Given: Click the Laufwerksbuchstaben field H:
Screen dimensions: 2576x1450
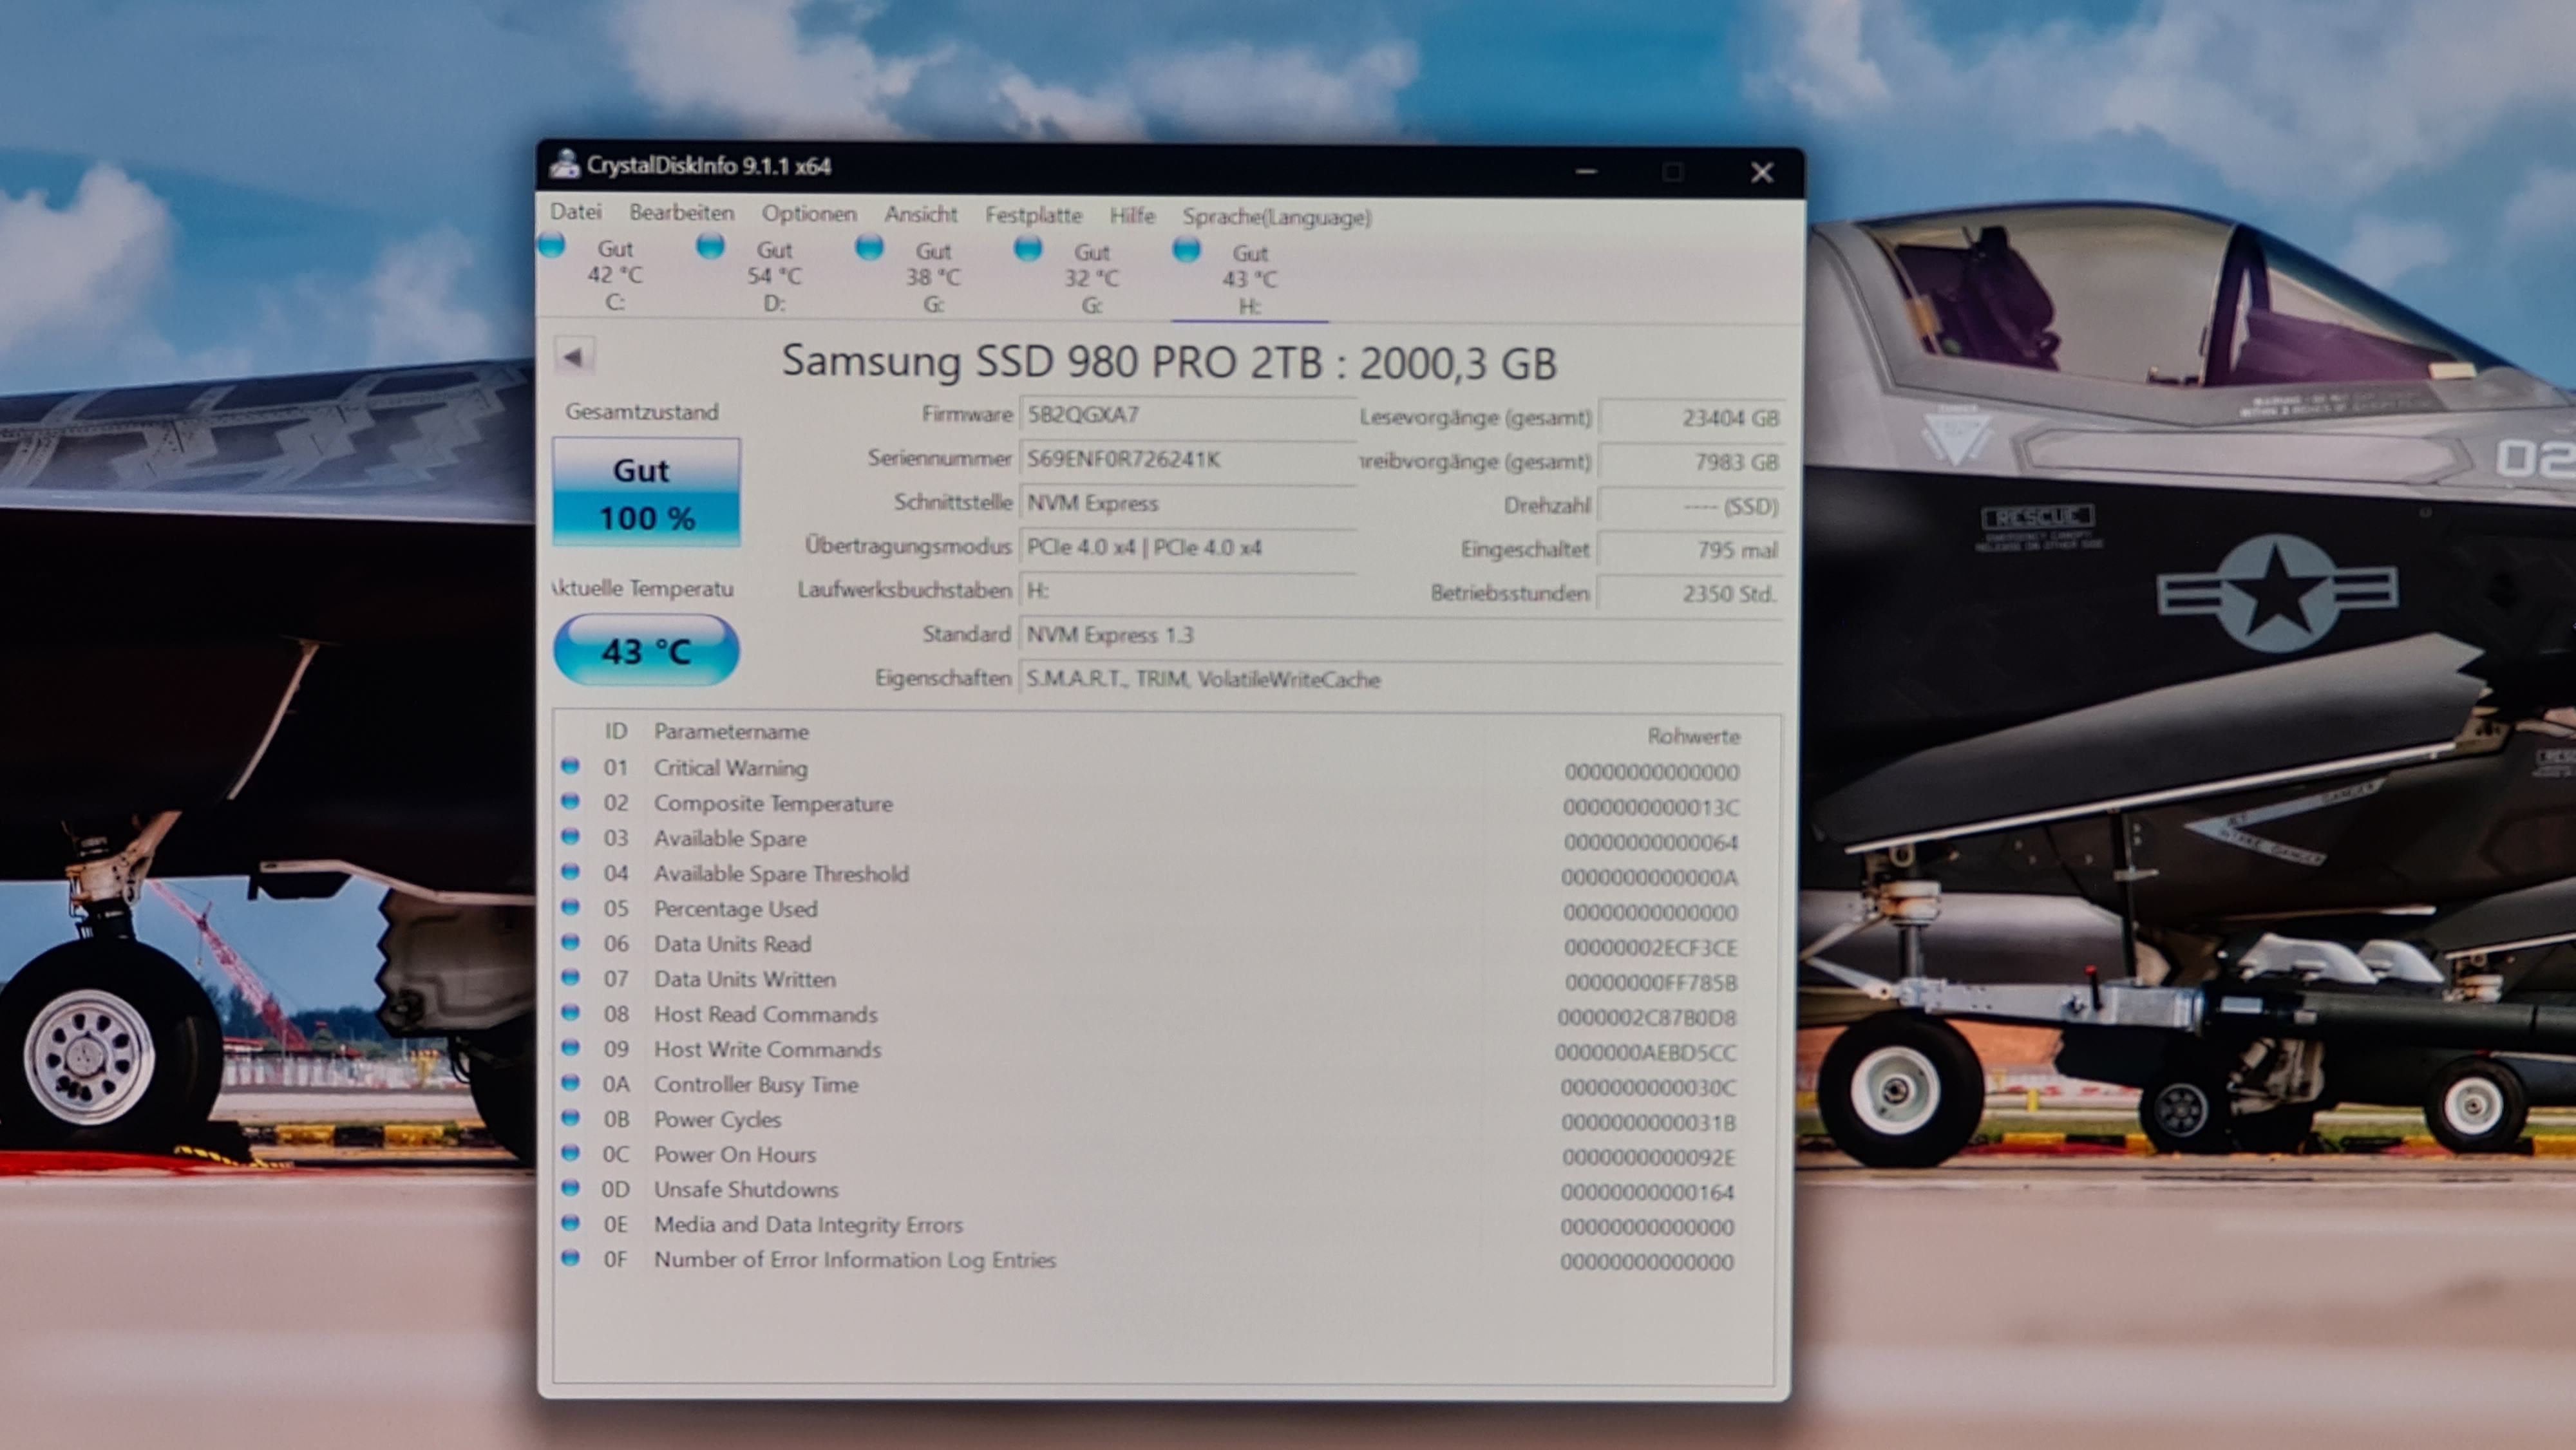Looking at the screenshot, I should coord(1187,591).
